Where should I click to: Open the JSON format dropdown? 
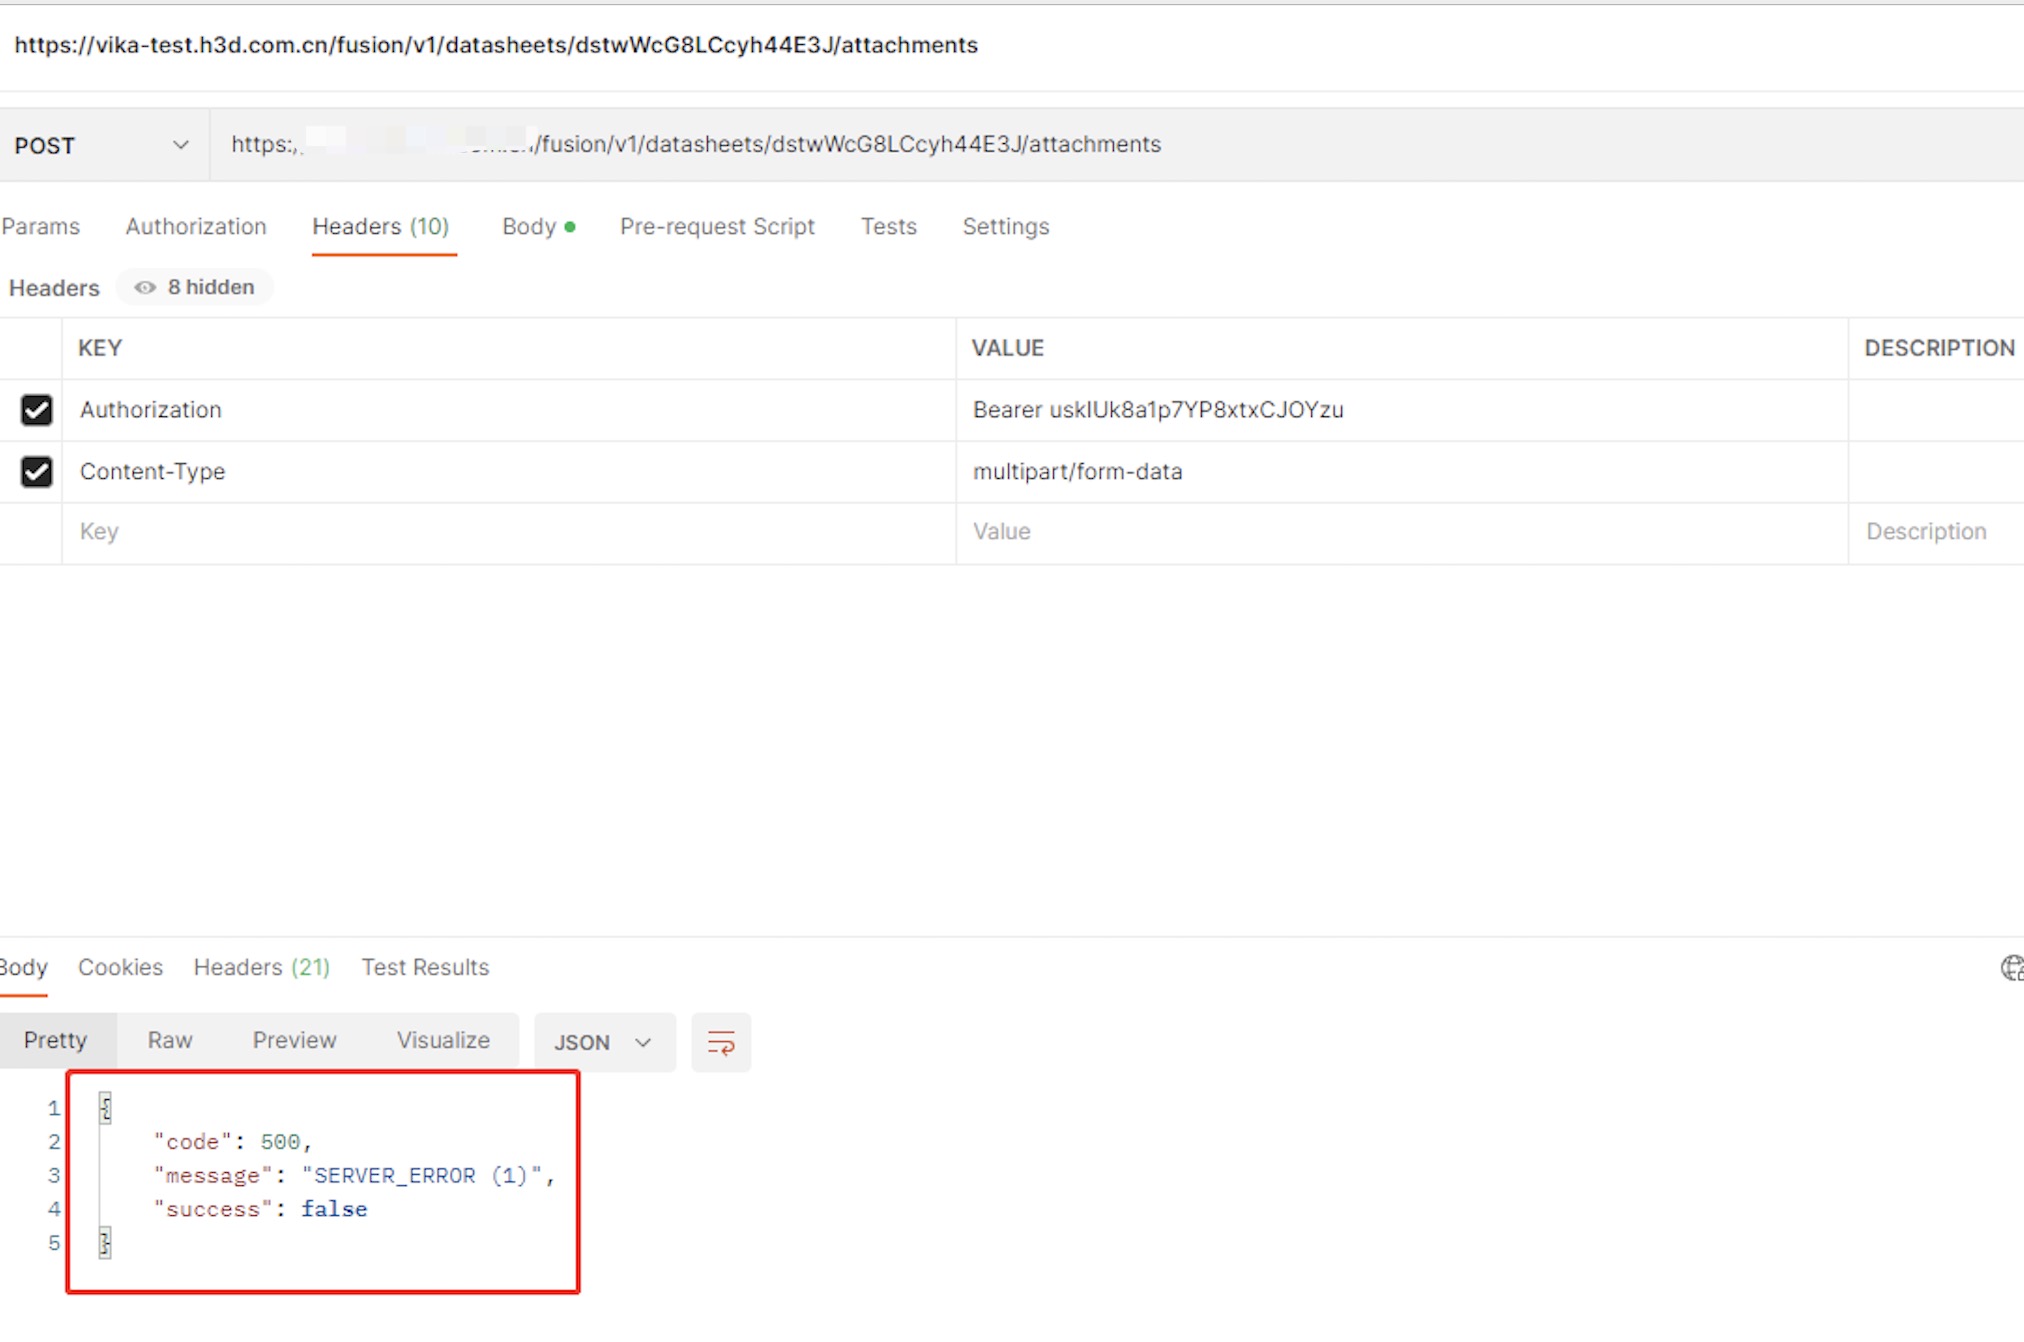click(x=604, y=1043)
